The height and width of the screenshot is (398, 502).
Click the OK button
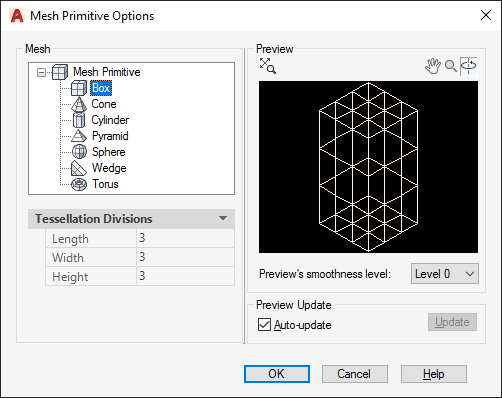coord(277,374)
